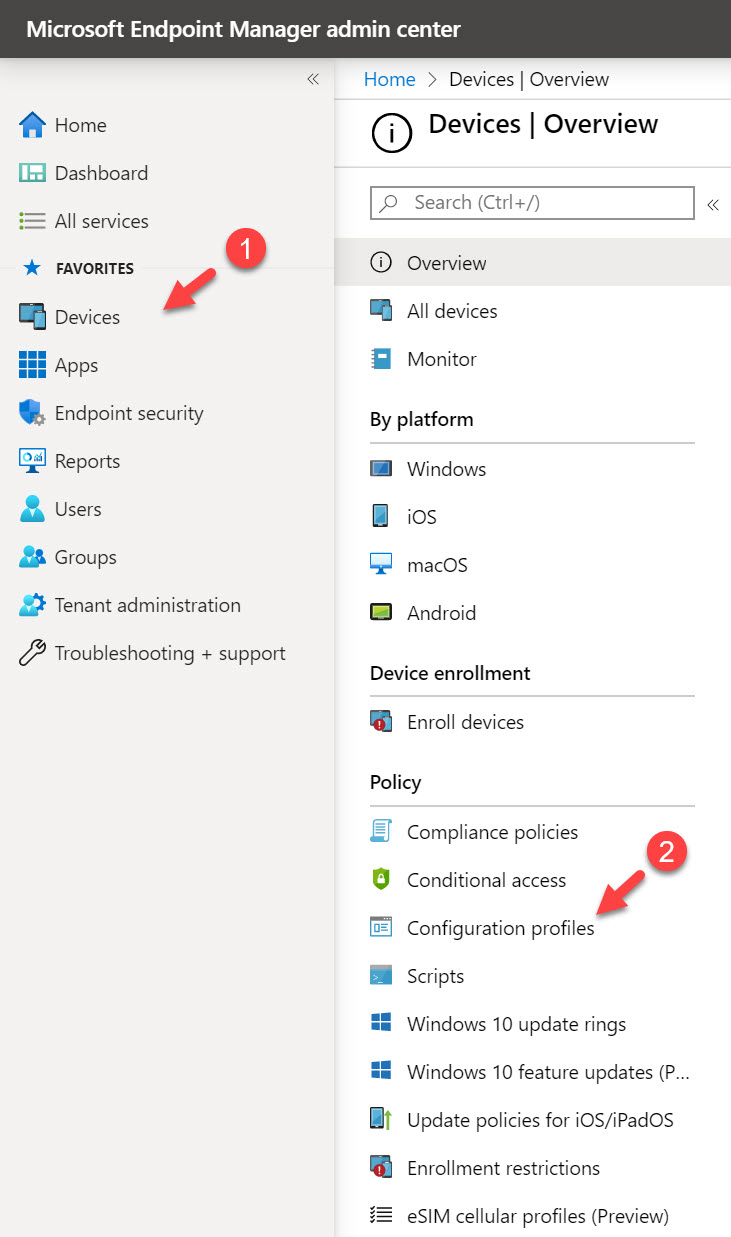Click the Windows 10 update rings icon
The height and width of the screenshot is (1237, 731).
(x=381, y=1024)
